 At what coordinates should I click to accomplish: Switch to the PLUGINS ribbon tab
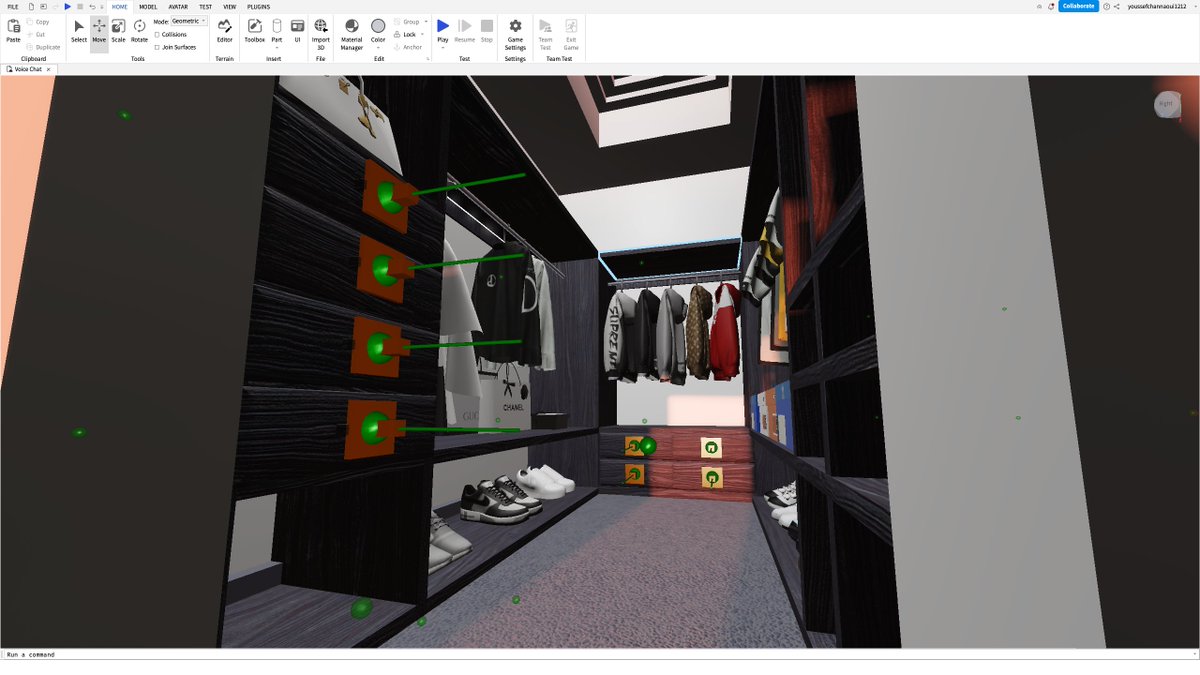click(258, 7)
